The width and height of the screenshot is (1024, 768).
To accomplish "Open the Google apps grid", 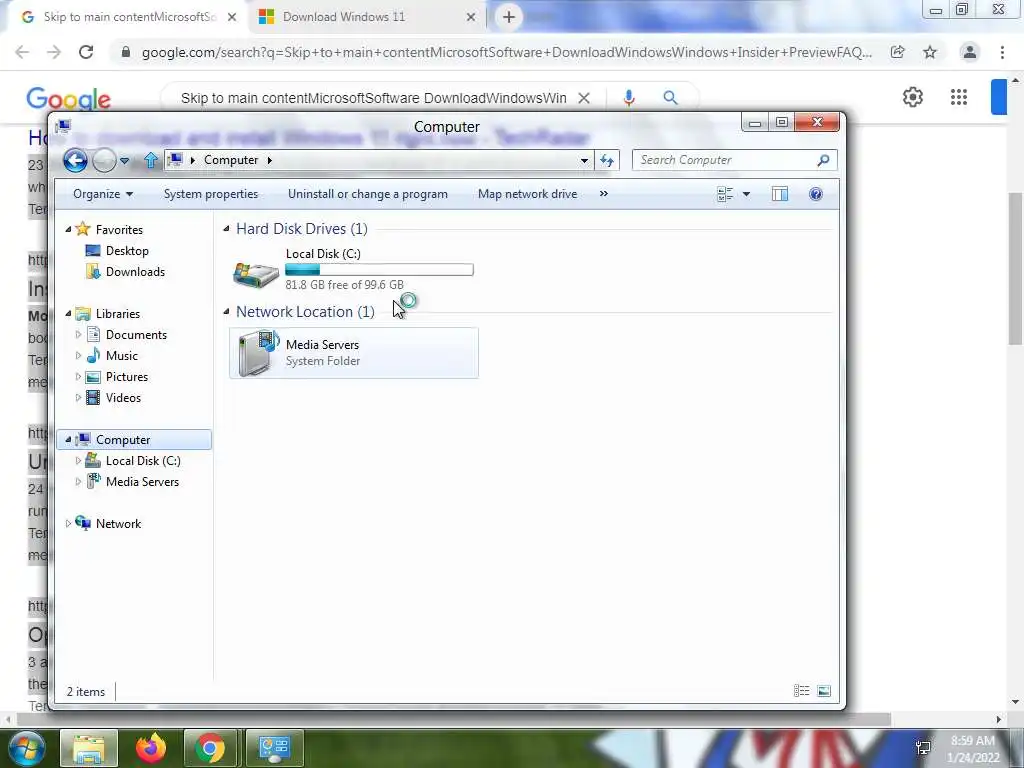I will coord(959,97).
